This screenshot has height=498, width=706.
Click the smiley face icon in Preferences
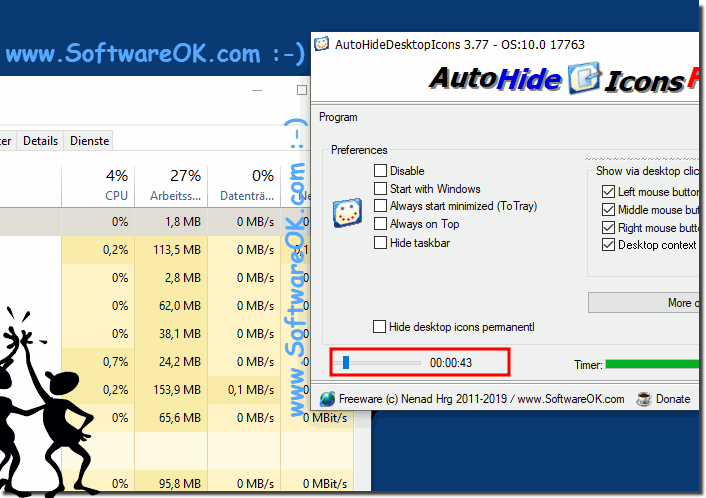tap(347, 213)
